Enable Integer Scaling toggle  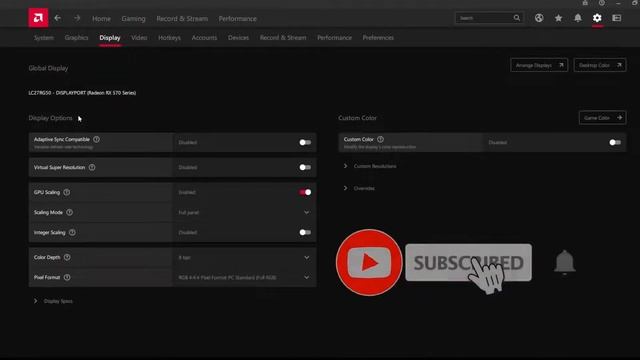pyautogui.click(x=305, y=232)
